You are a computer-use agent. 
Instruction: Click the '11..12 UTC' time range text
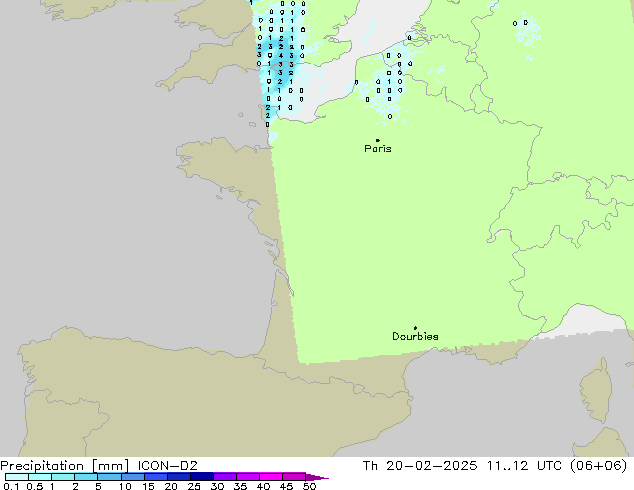pyautogui.click(x=524, y=466)
